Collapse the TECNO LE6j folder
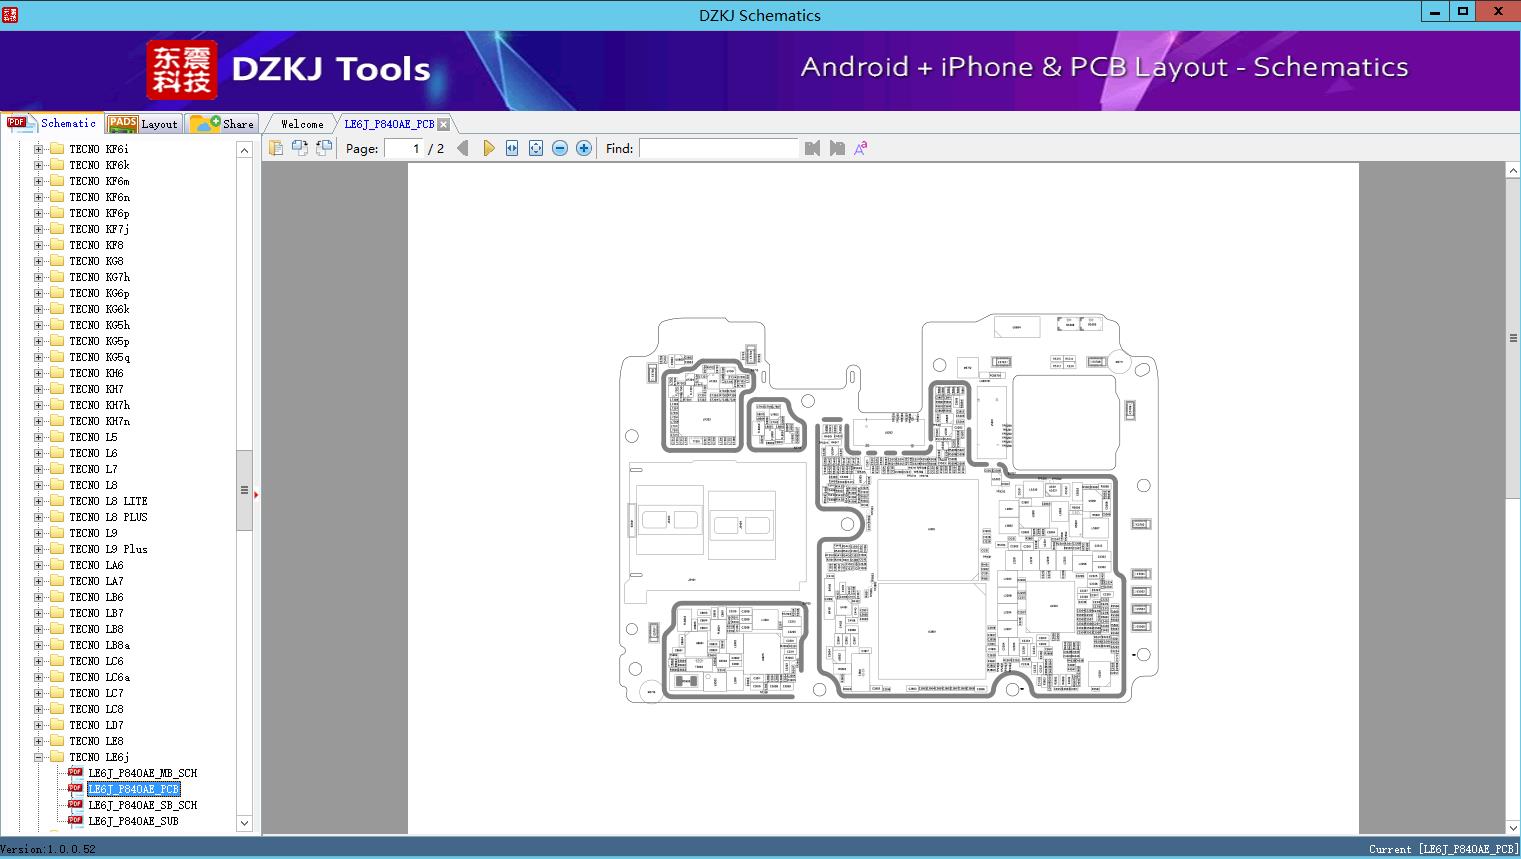This screenshot has width=1521, height=859. pyautogui.click(x=39, y=757)
